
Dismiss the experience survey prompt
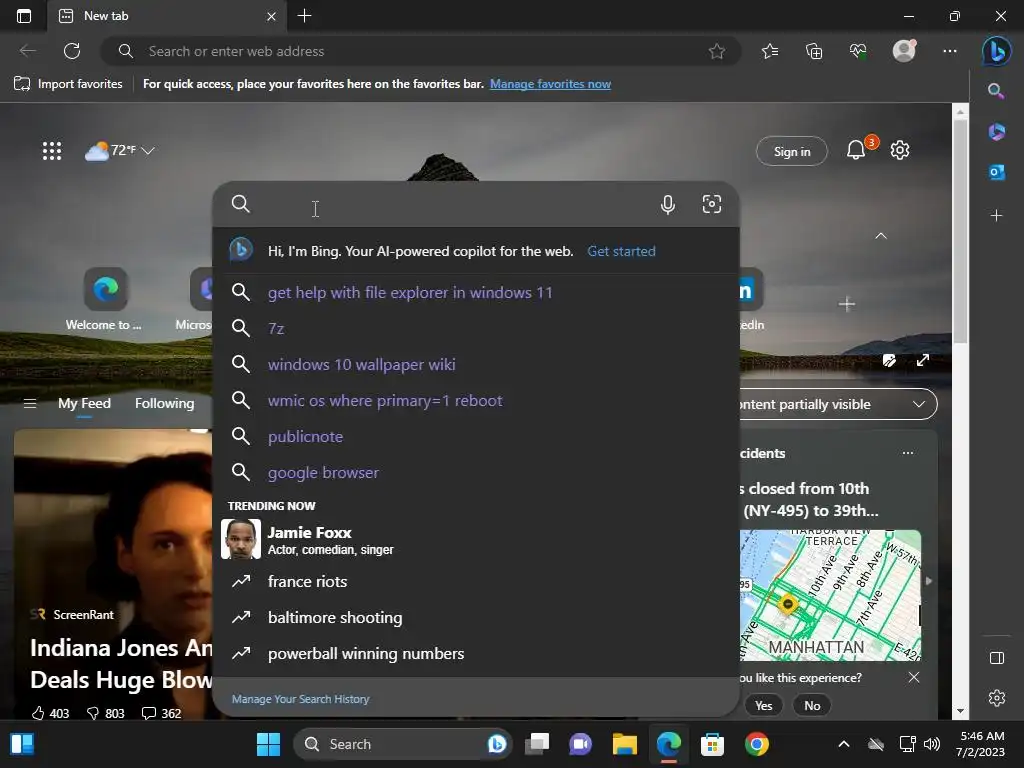(914, 677)
